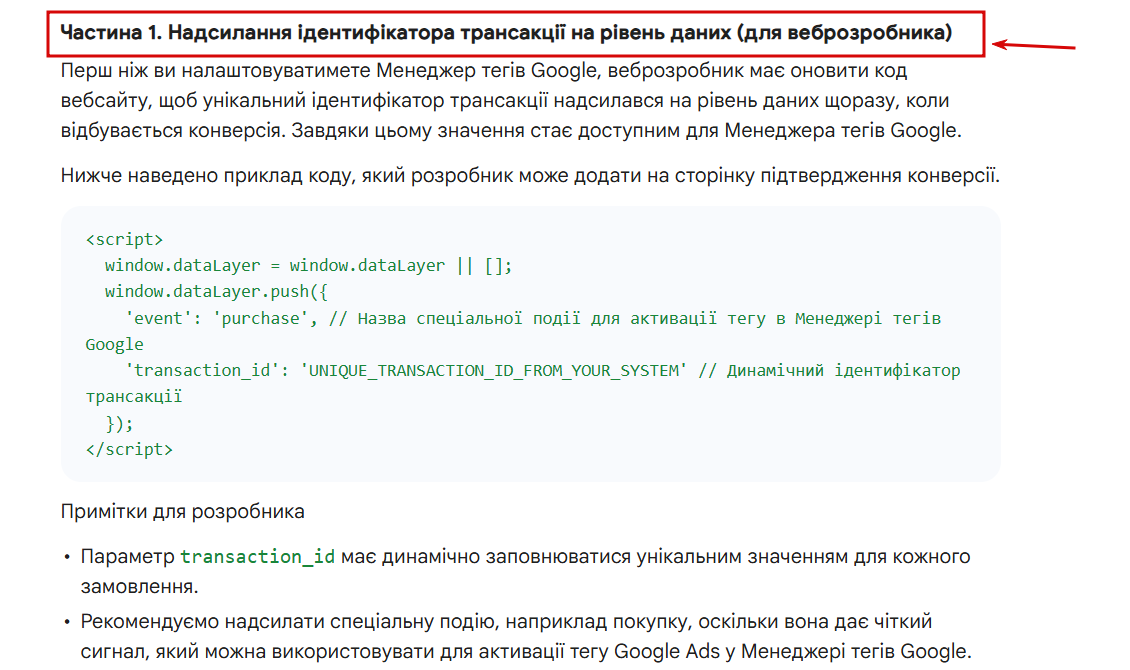Click the 'window.dataLayer = window.dataLayer || [];' line

(x=308, y=266)
